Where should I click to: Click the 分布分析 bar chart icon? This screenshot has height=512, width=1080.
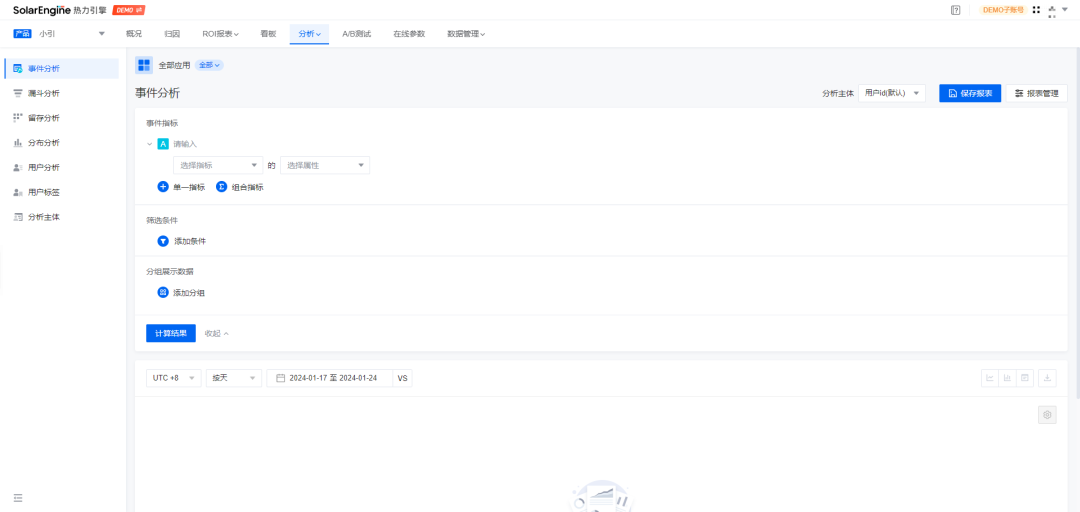(x=18, y=143)
